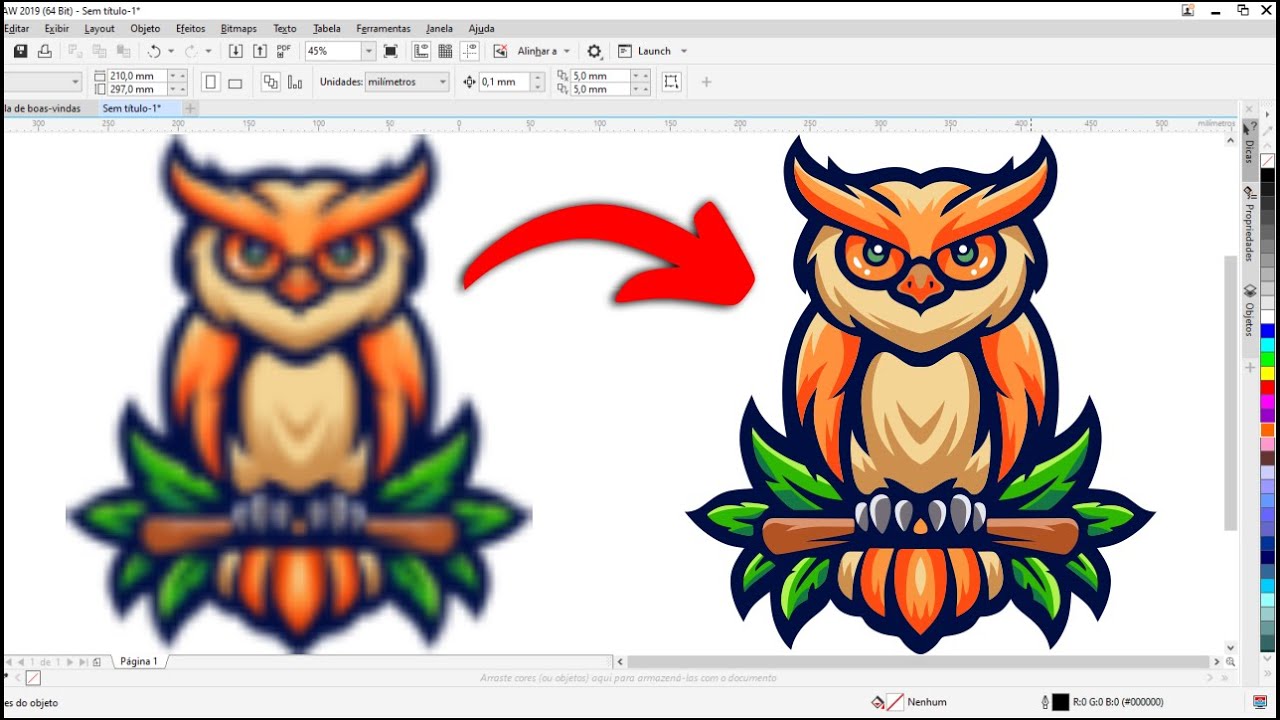The image size is (1280, 720).
Task: Open the zoom level 45% dropdown
Action: click(x=368, y=51)
